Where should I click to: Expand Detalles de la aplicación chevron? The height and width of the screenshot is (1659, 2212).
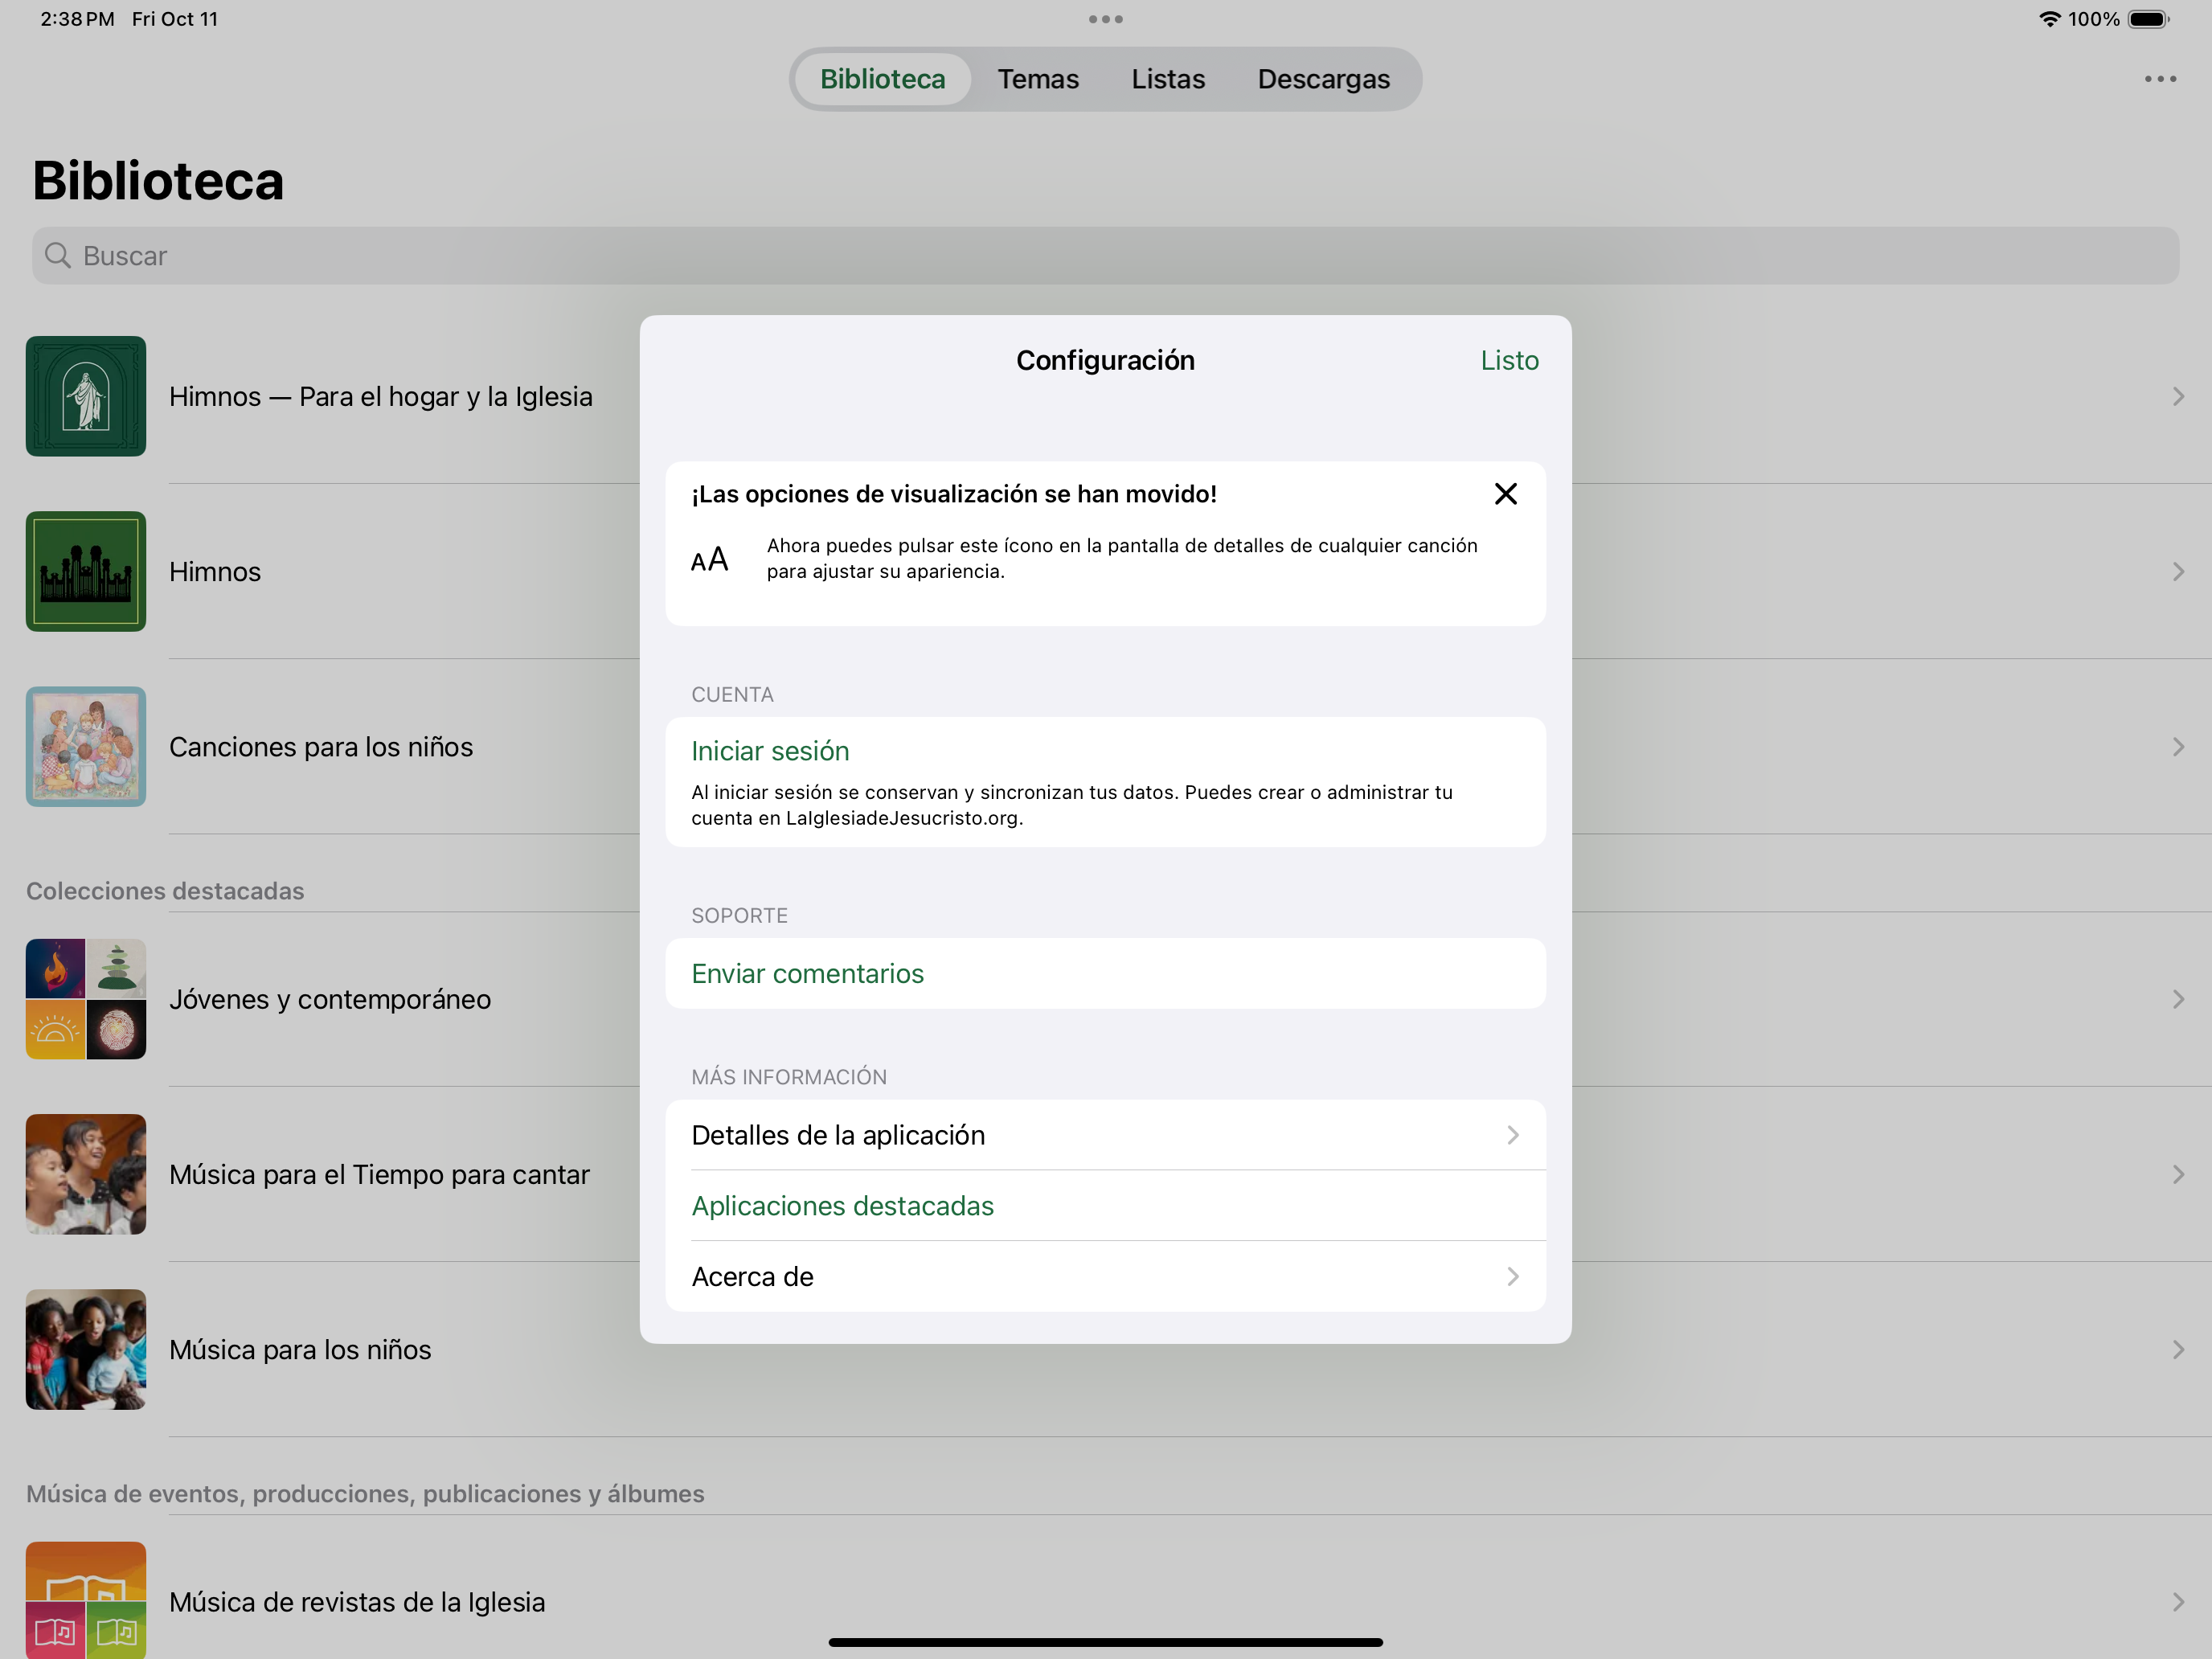[1512, 1135]
